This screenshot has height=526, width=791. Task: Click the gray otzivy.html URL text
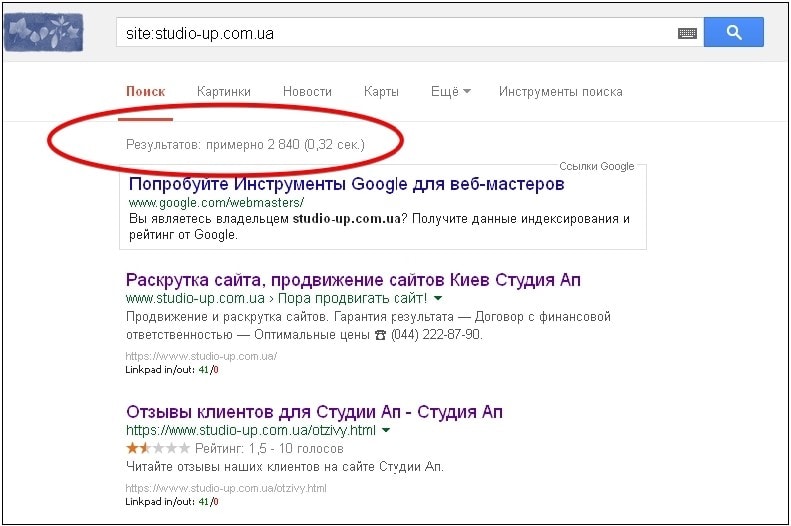click(226, 488)
